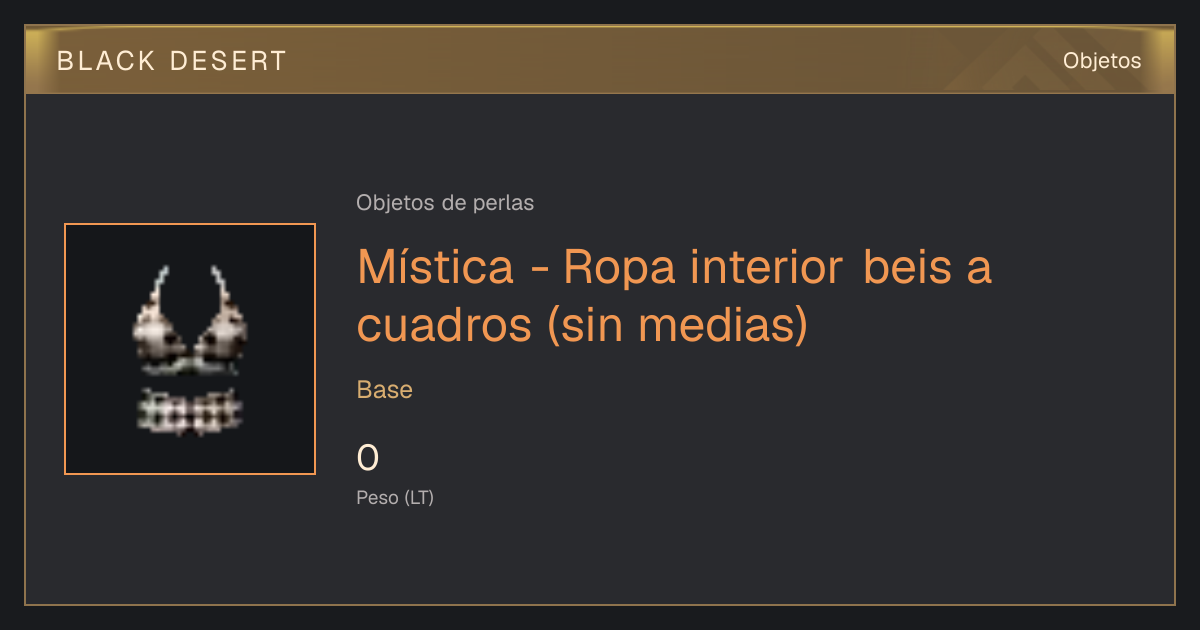Click the BLACK DESERT logo text

pyautogui.click(x=172, y=61)
